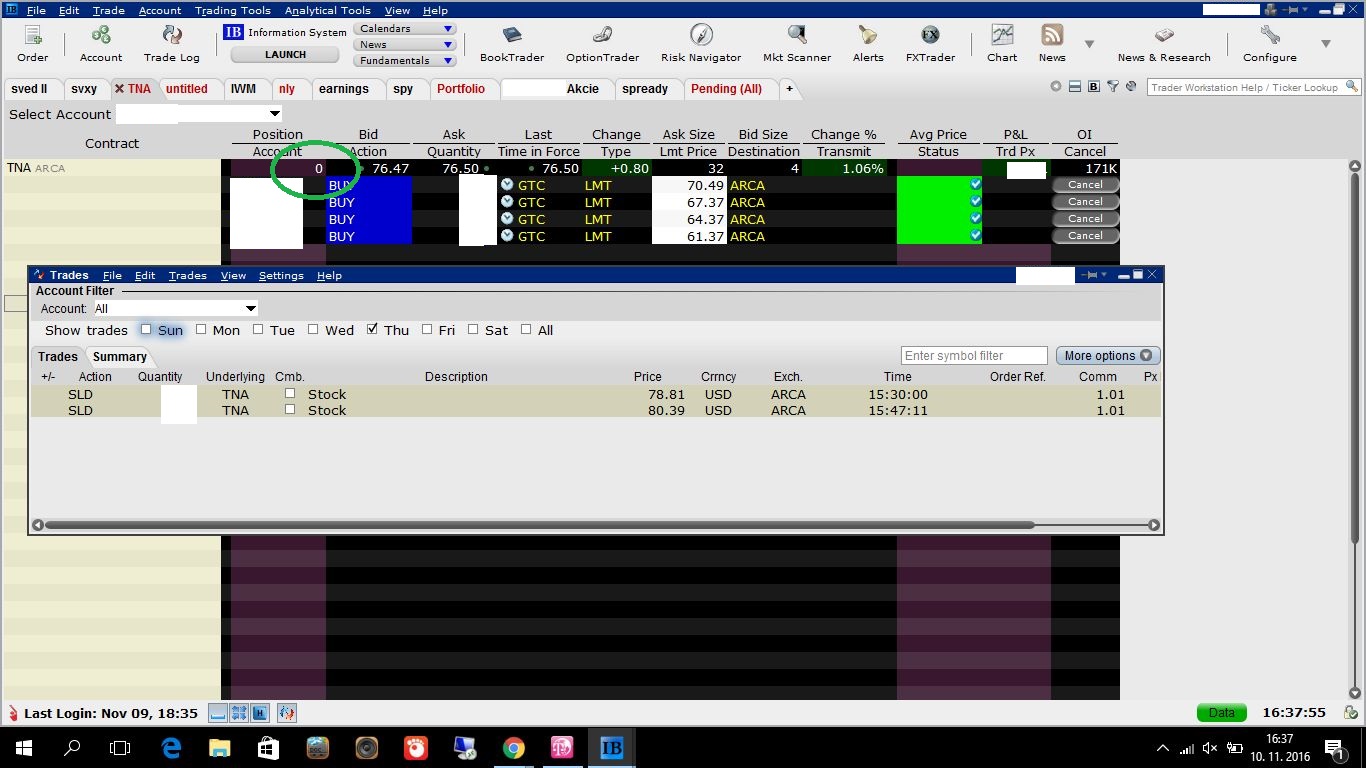1366x768 pixels.
Task: Open the OptionTrader tool
Action: click(x=602, y=44)
